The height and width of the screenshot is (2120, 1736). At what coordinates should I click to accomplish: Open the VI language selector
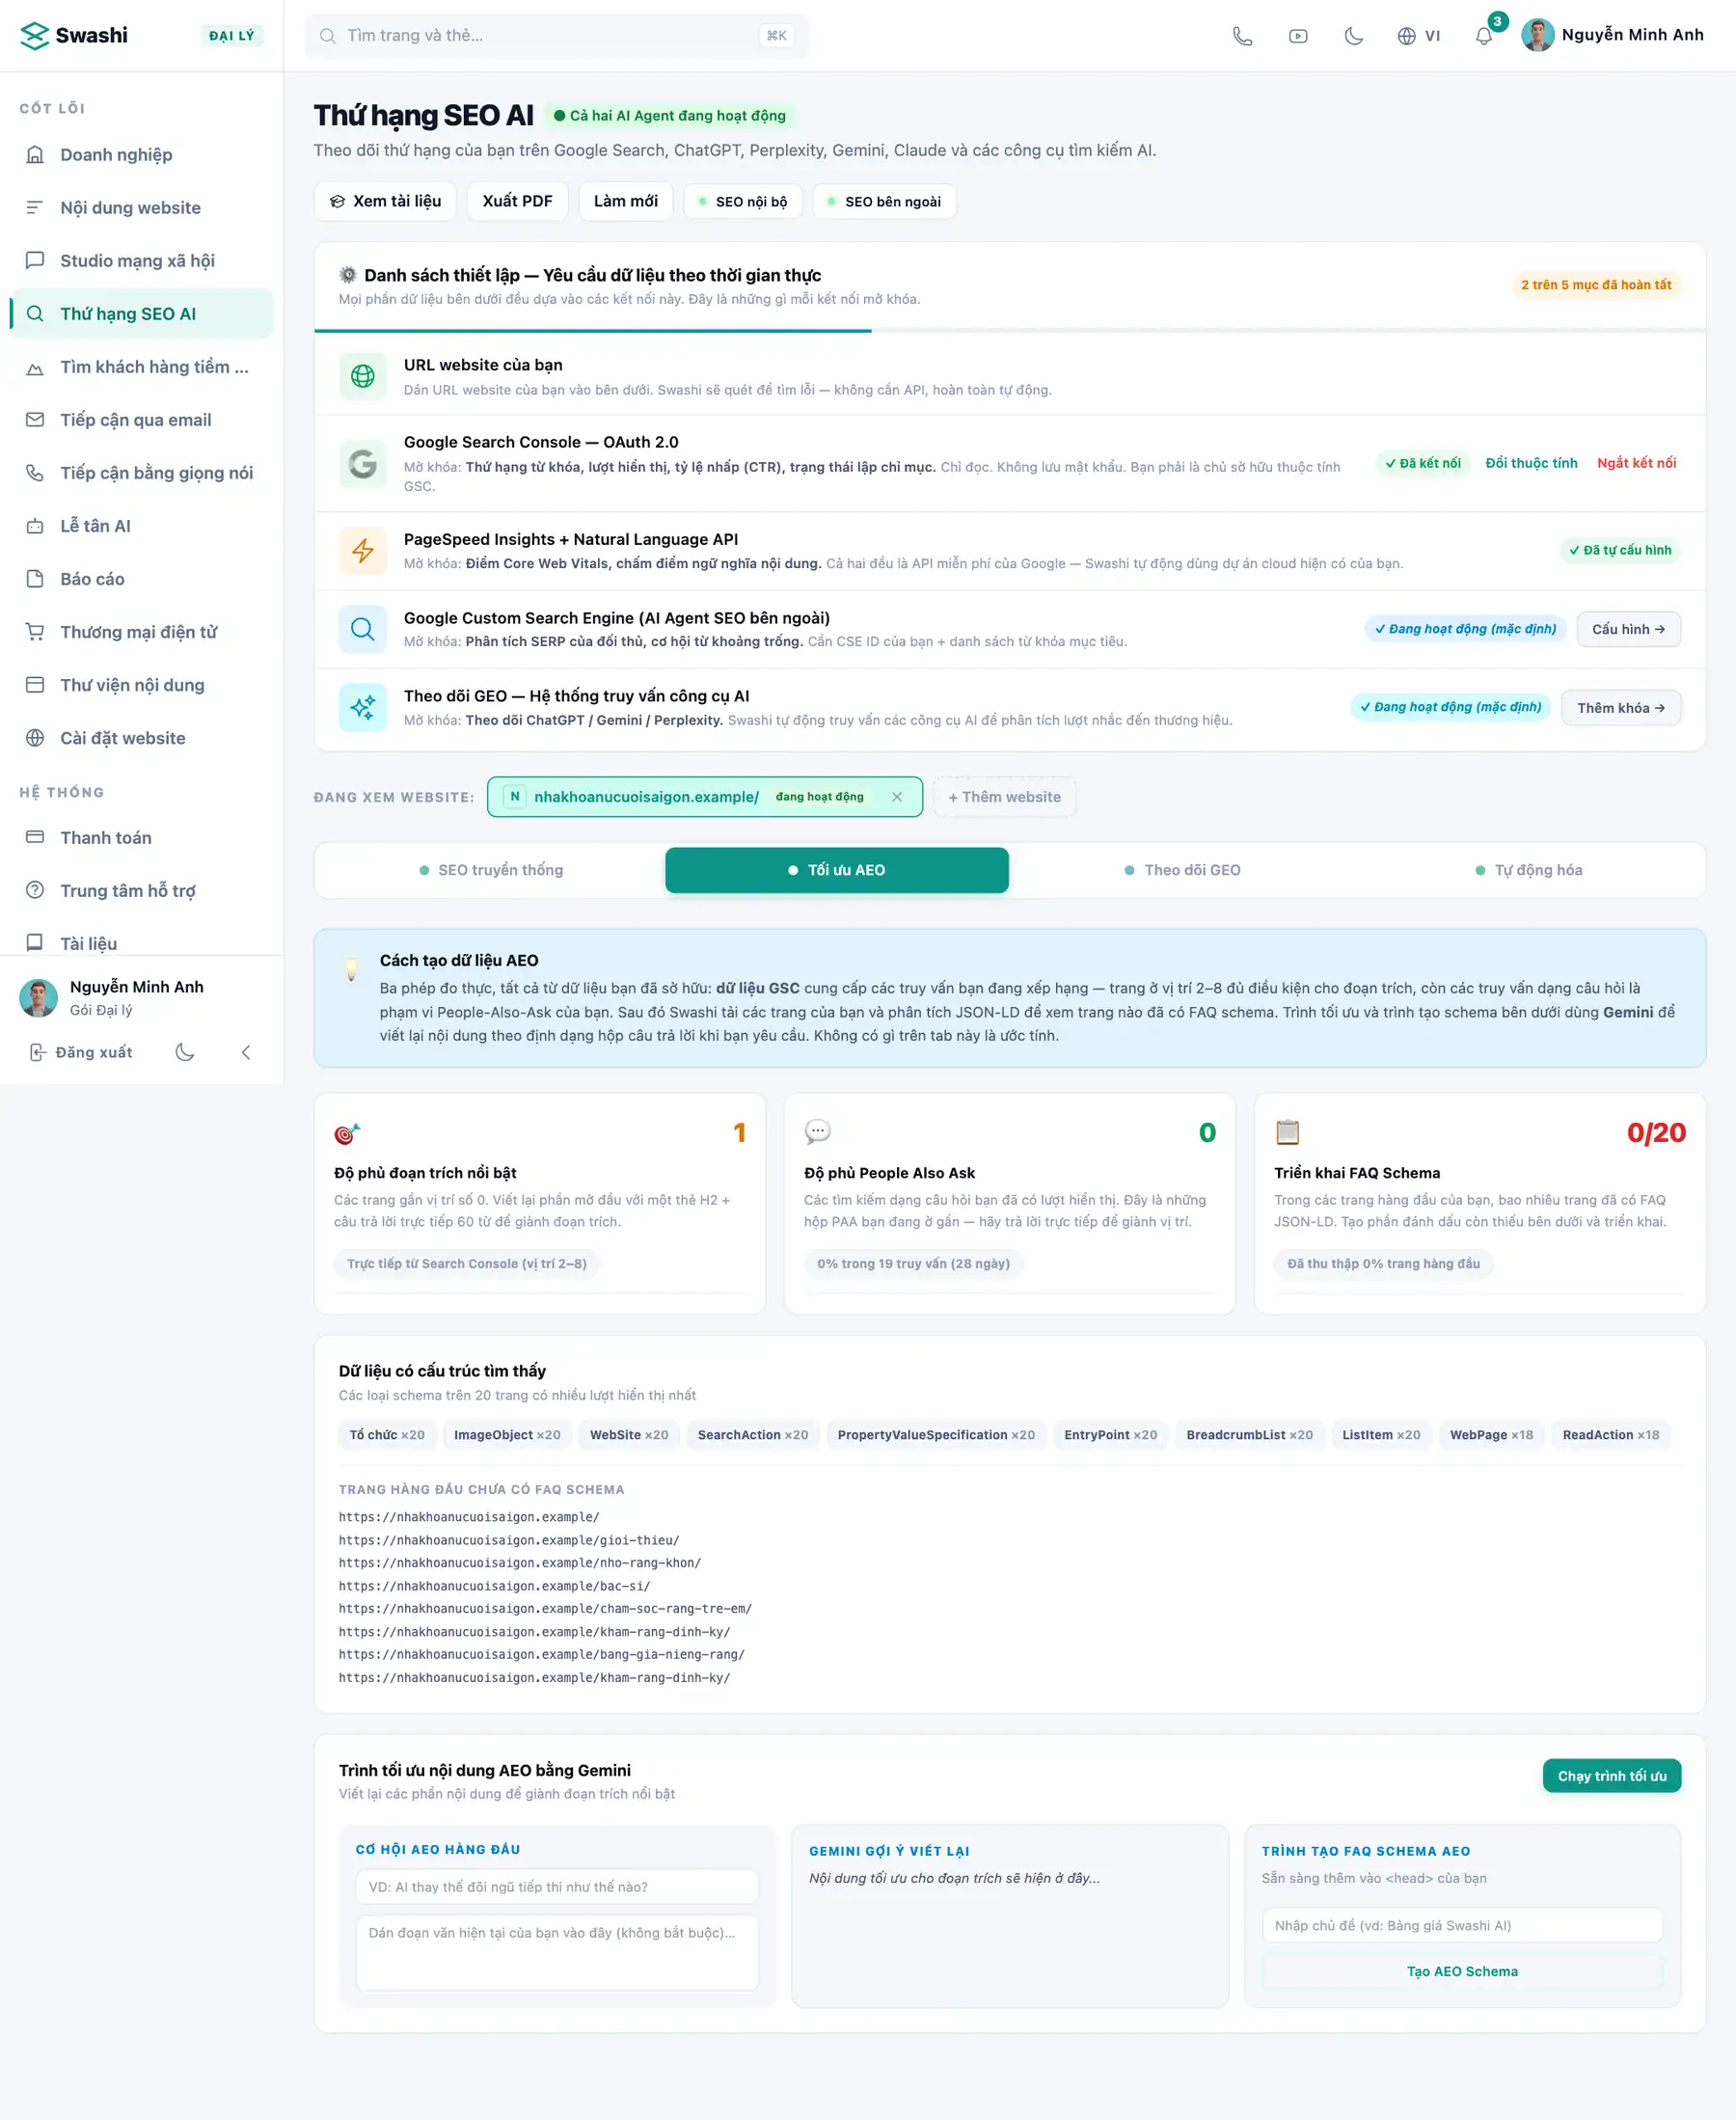[x=1419, y=36]
